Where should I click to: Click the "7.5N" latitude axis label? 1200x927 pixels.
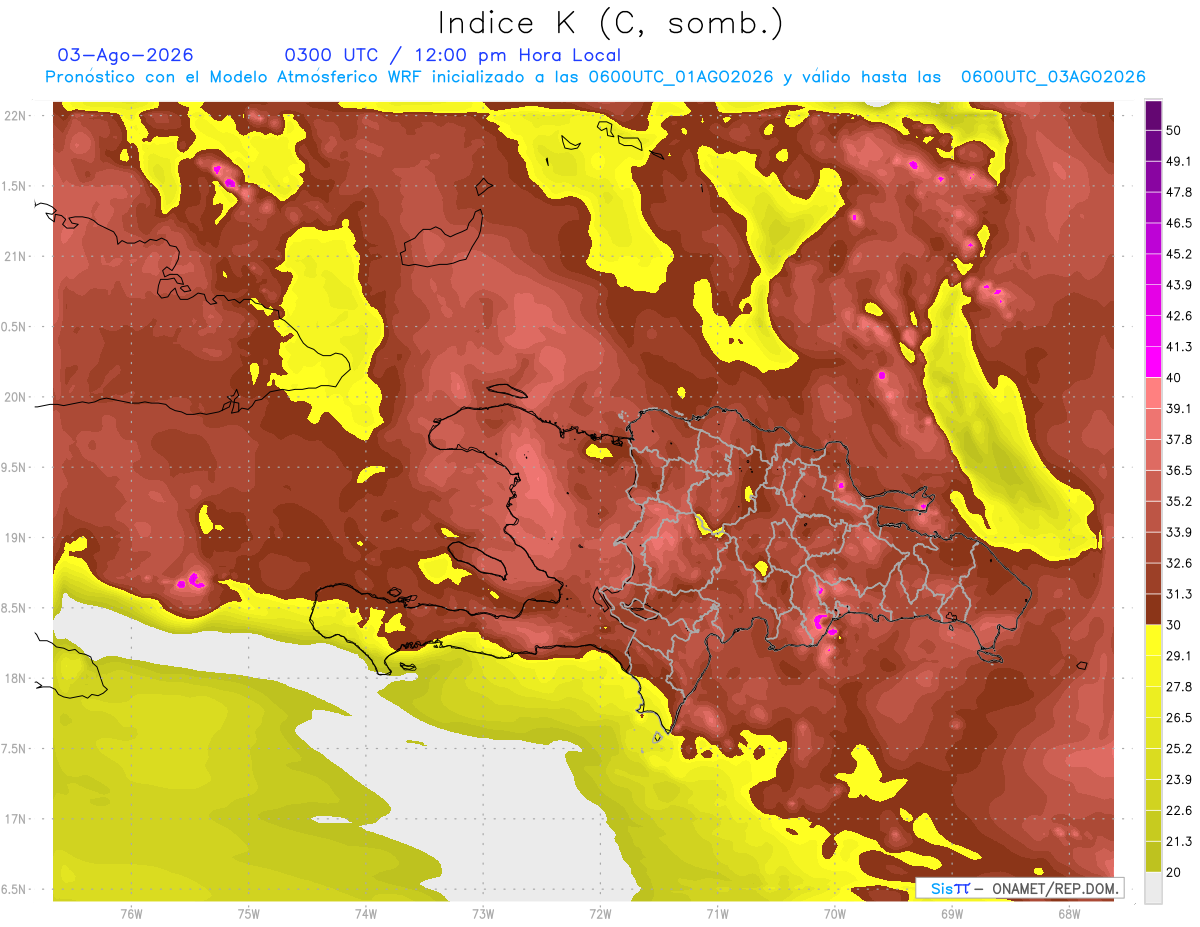point(14,749)
